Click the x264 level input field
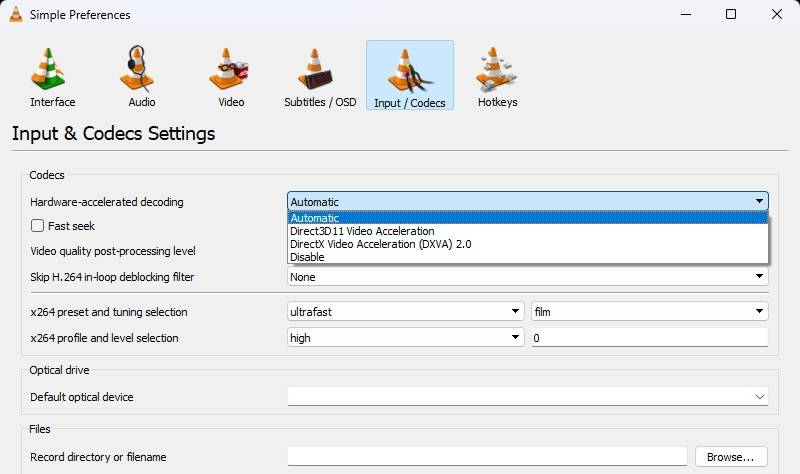Viewport: 800px width, 474px height. tap(649, 337)
